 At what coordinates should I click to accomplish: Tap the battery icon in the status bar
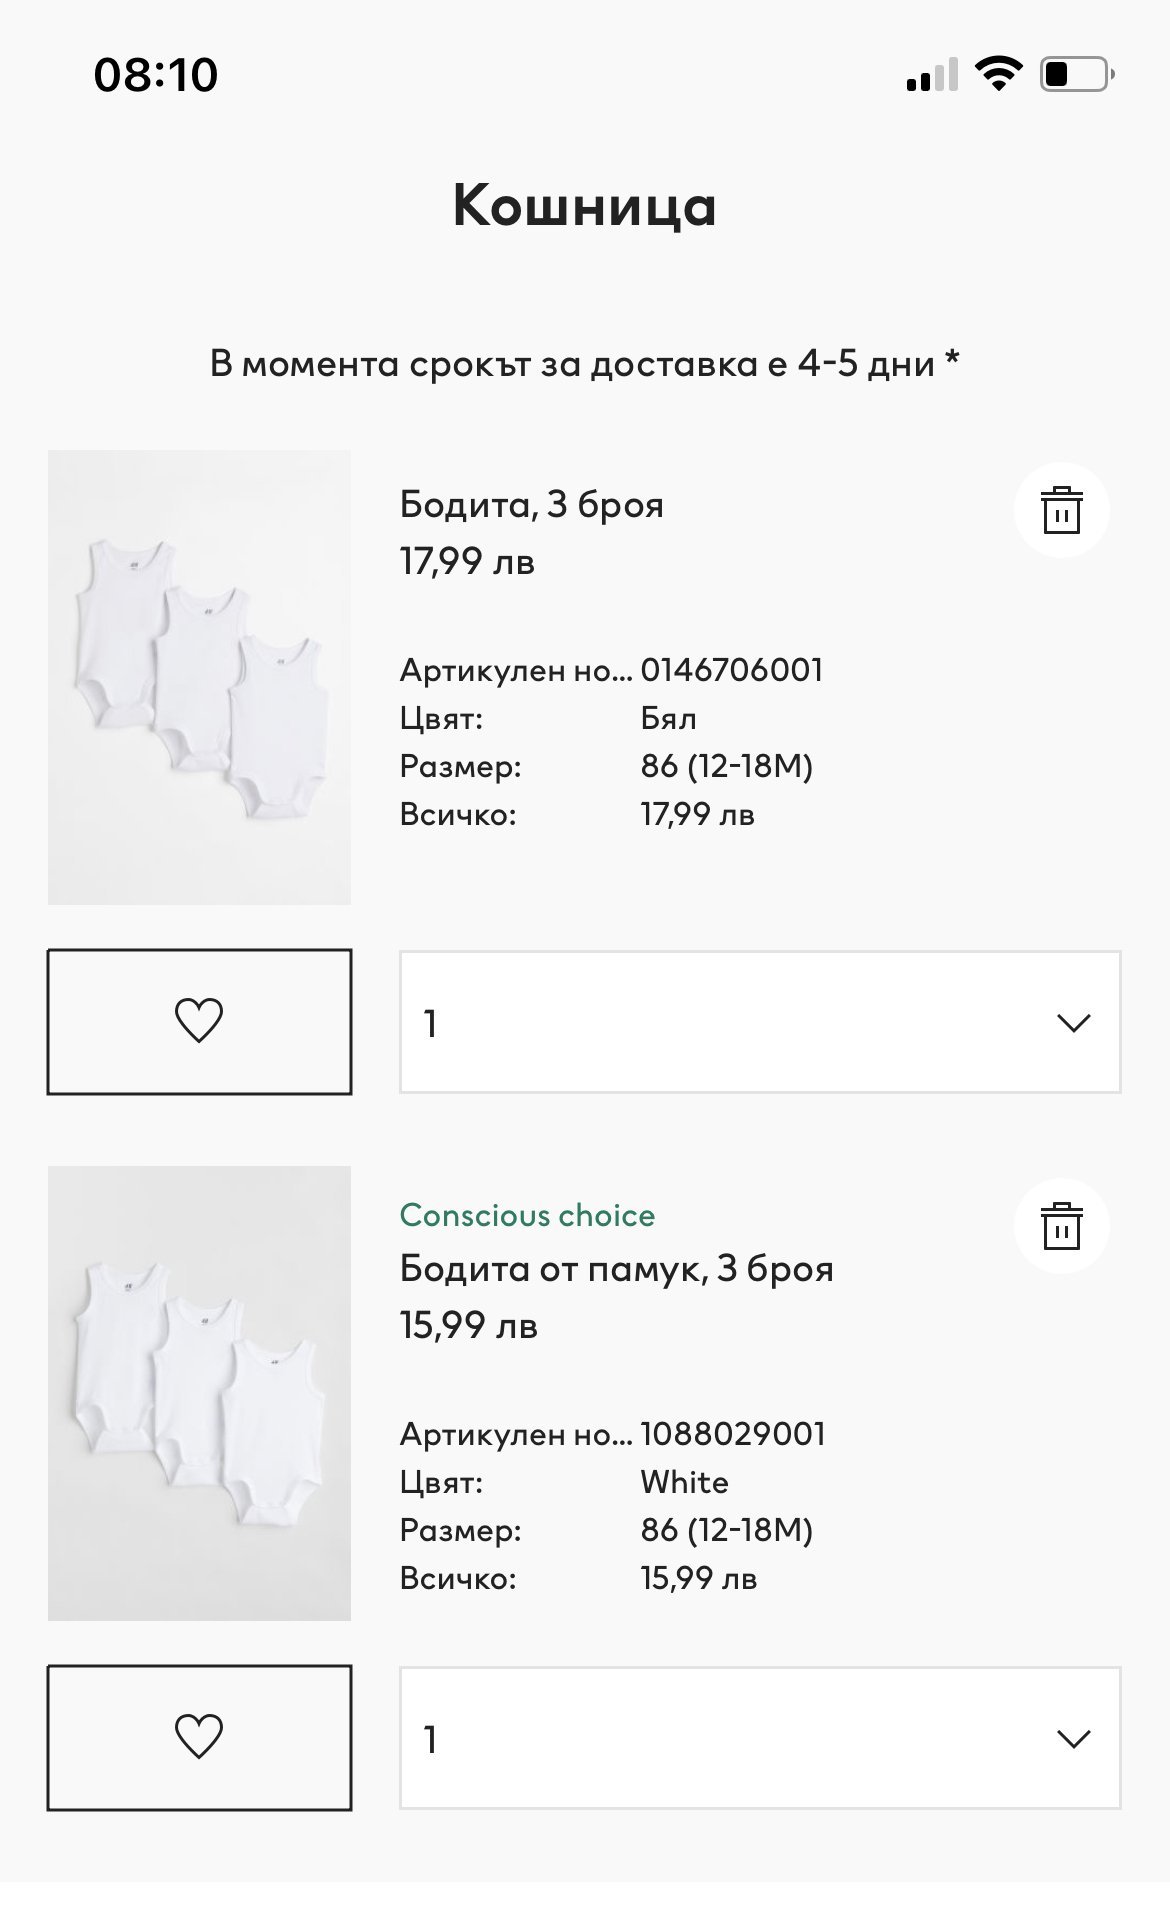(1077, 74)
